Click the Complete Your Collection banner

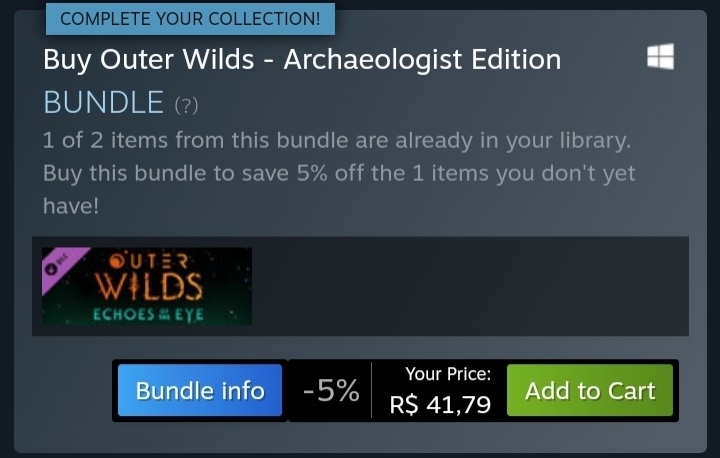190,19
